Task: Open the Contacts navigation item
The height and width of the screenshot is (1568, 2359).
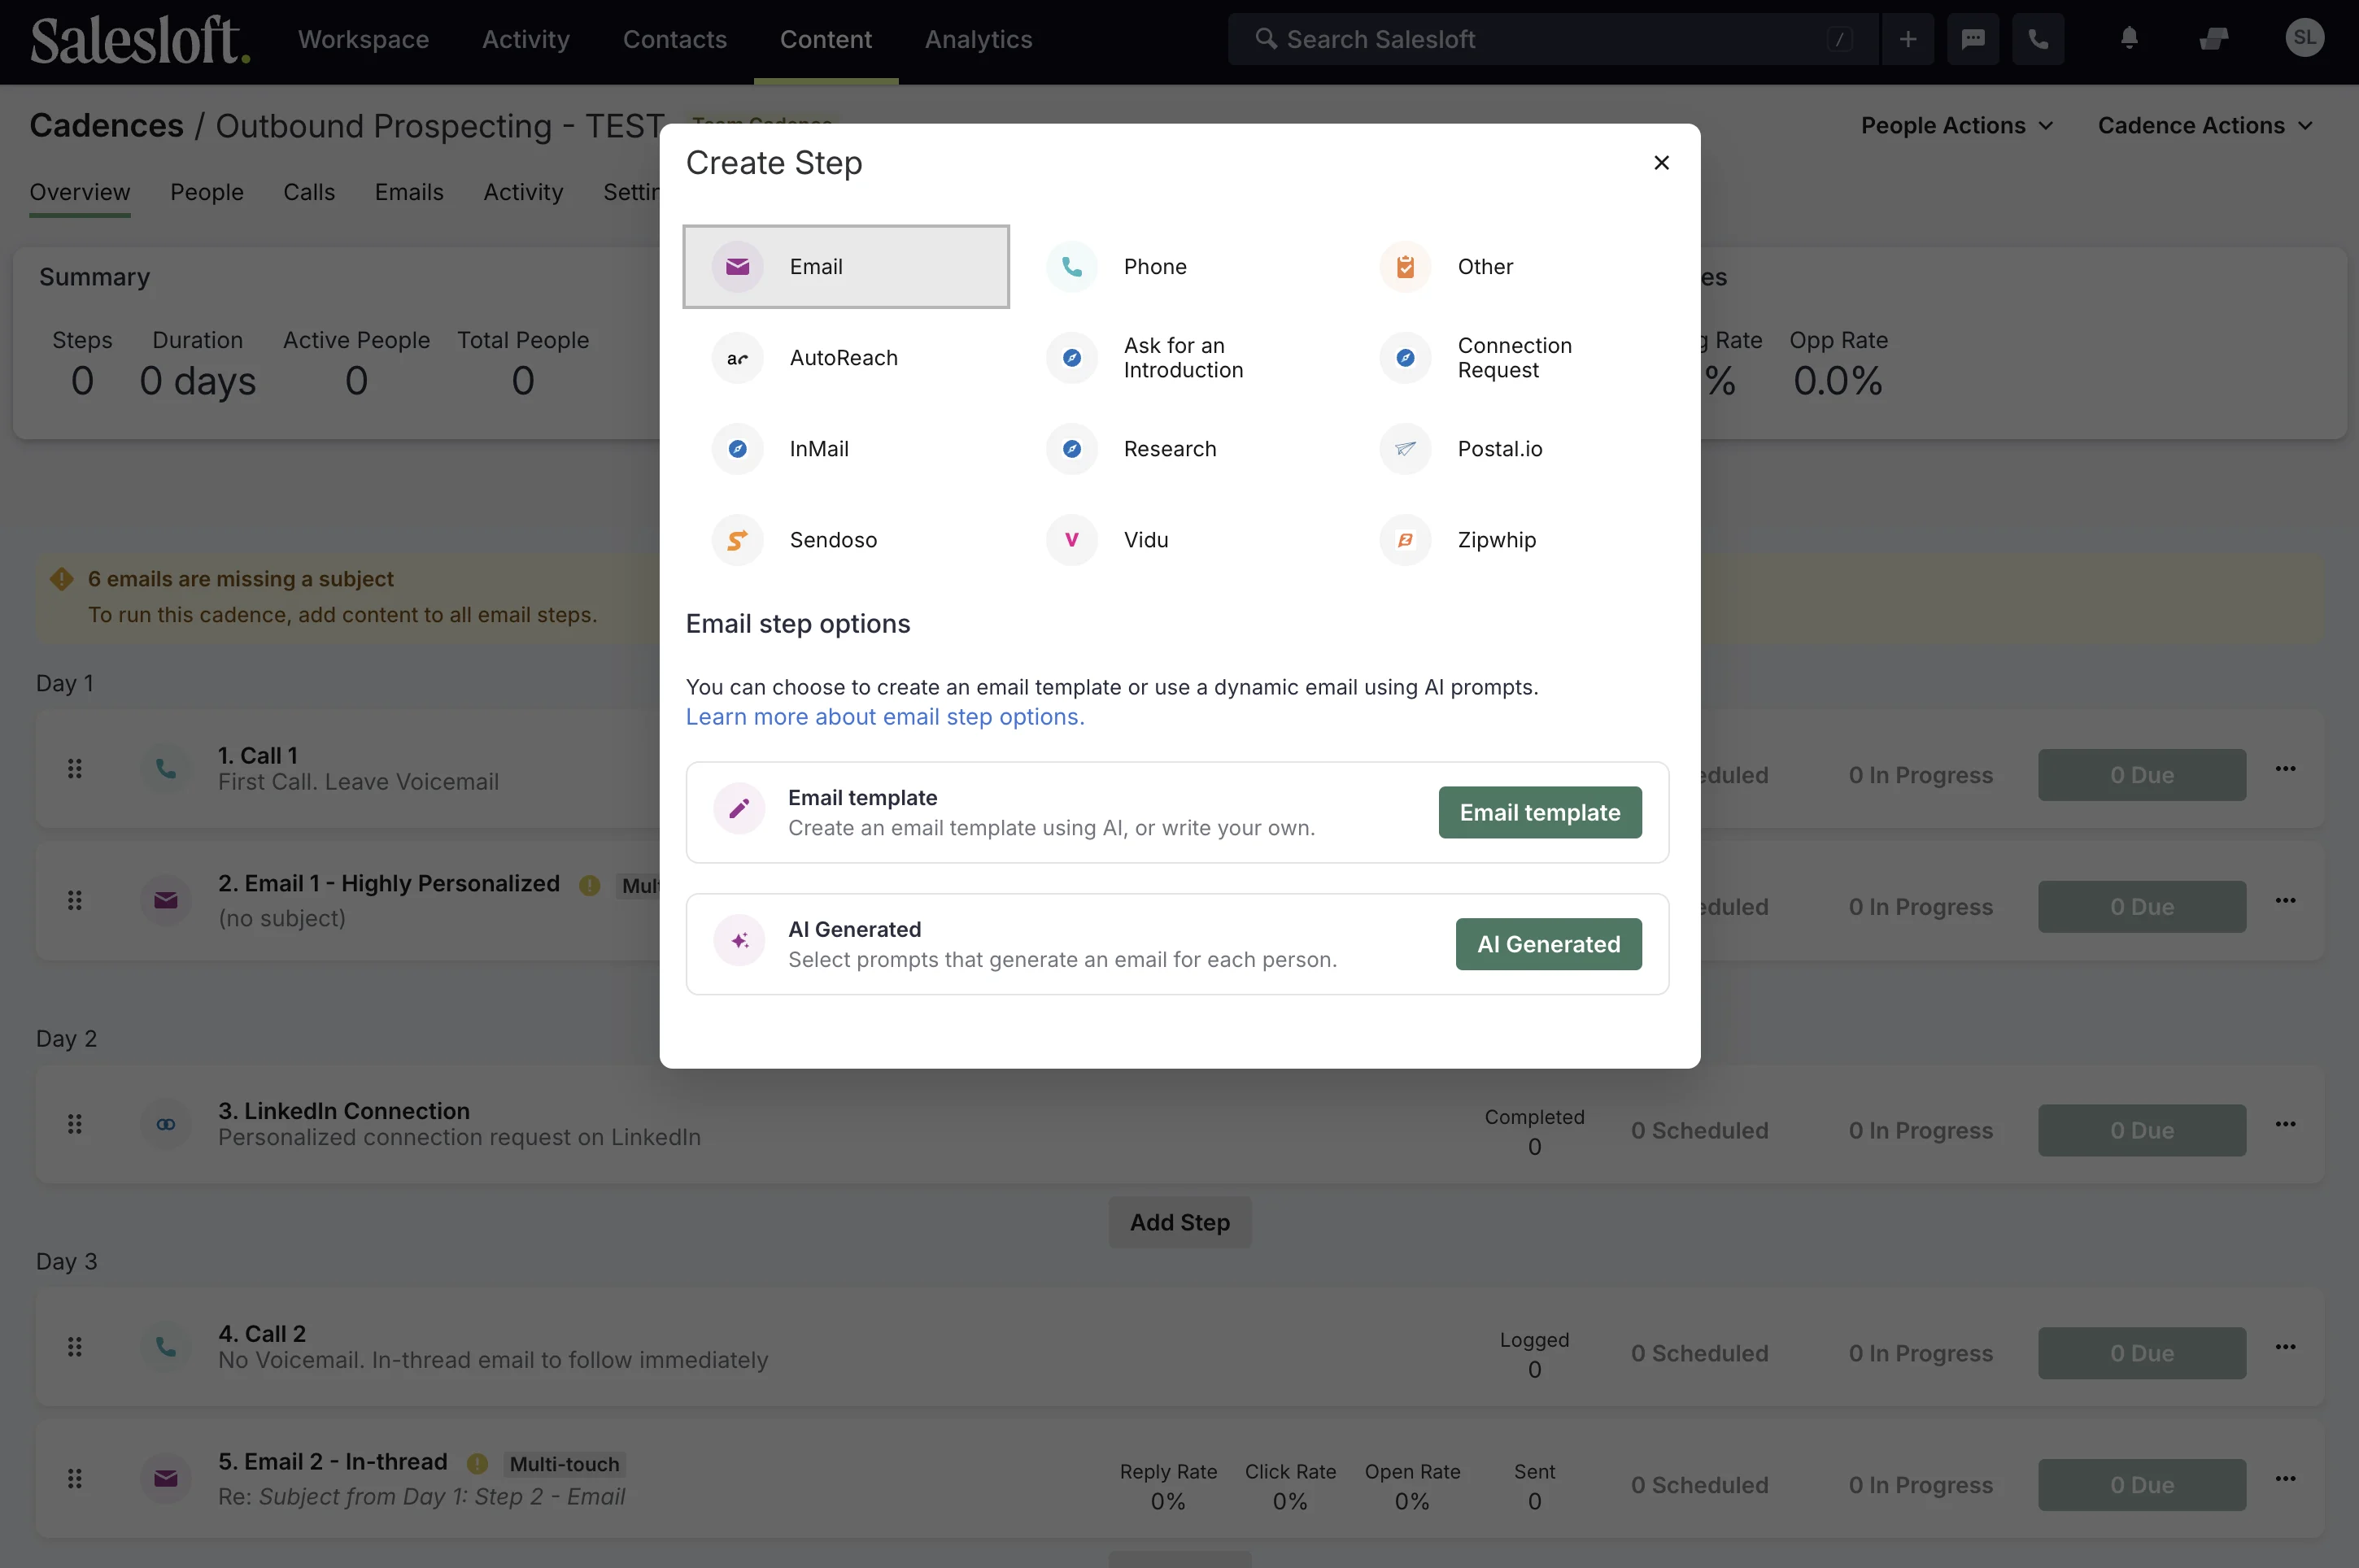Action: pyautogui.click(x=675, y=39)
